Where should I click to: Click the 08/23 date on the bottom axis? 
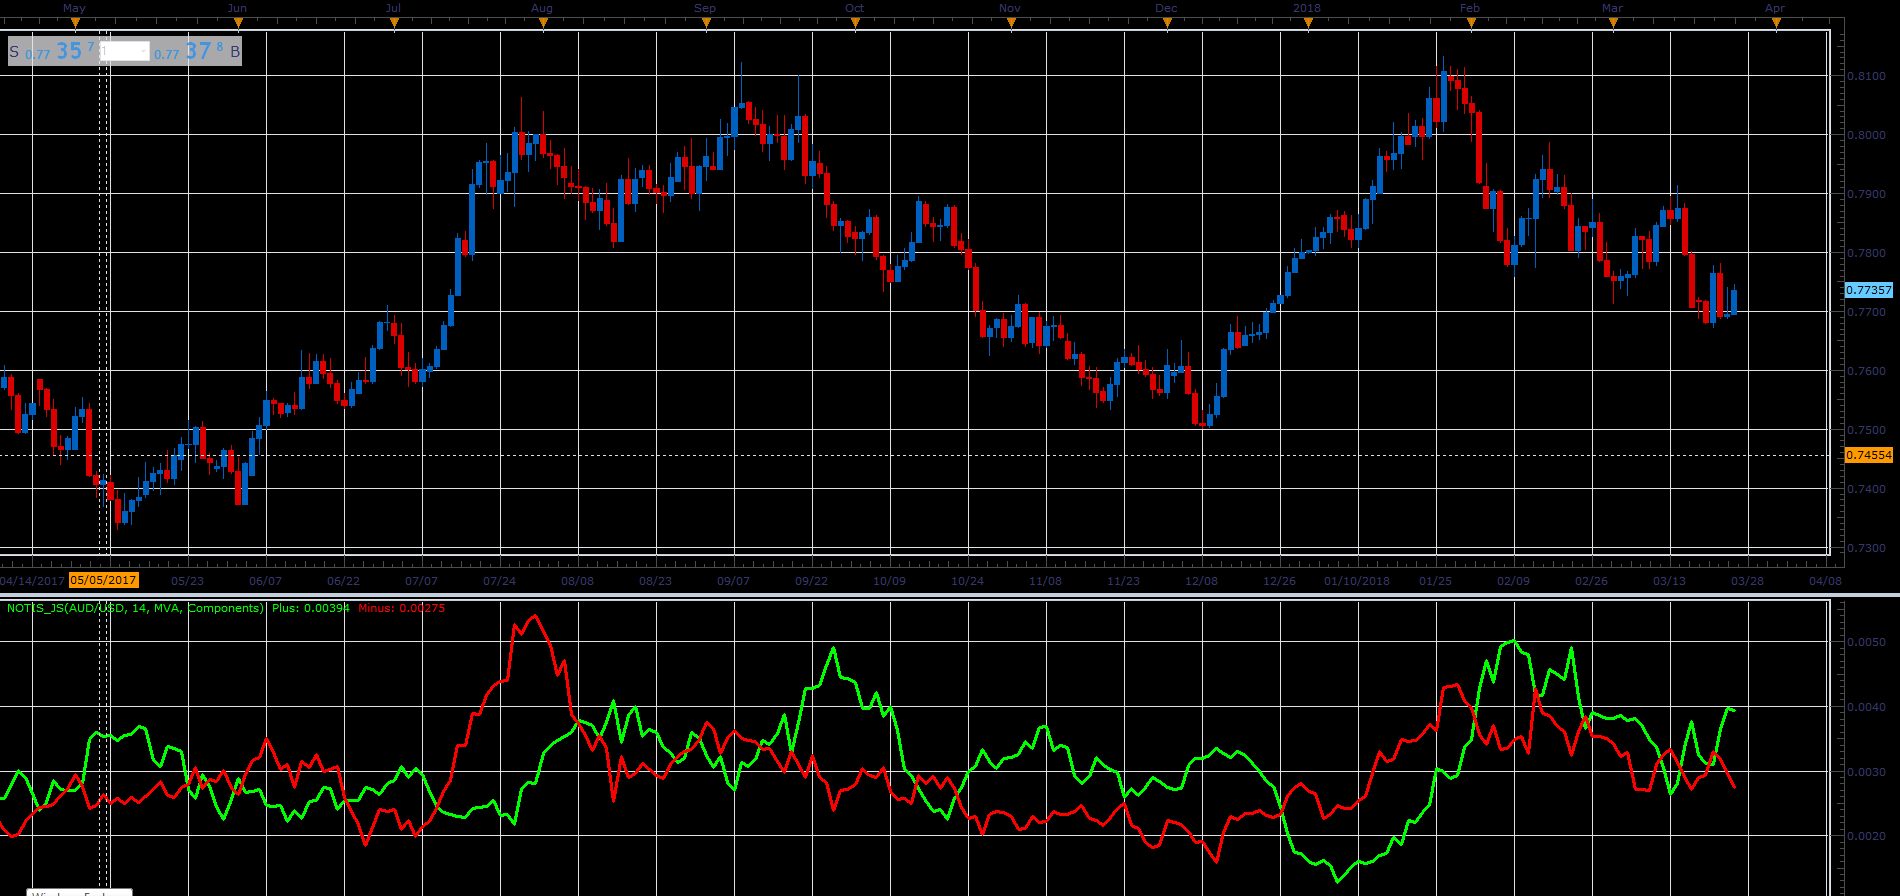[x=655, y=581]
